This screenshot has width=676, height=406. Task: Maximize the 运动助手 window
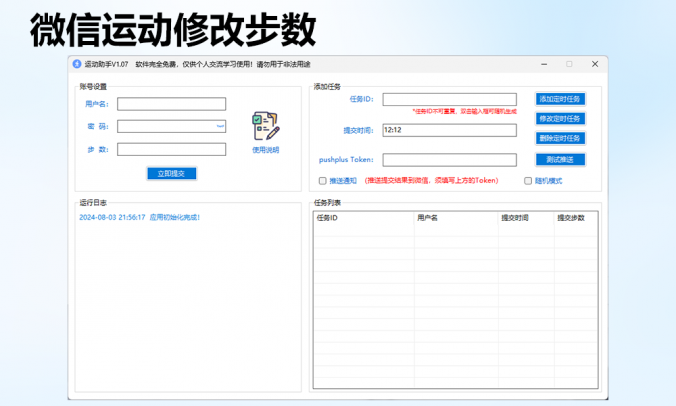pos(569,64)
